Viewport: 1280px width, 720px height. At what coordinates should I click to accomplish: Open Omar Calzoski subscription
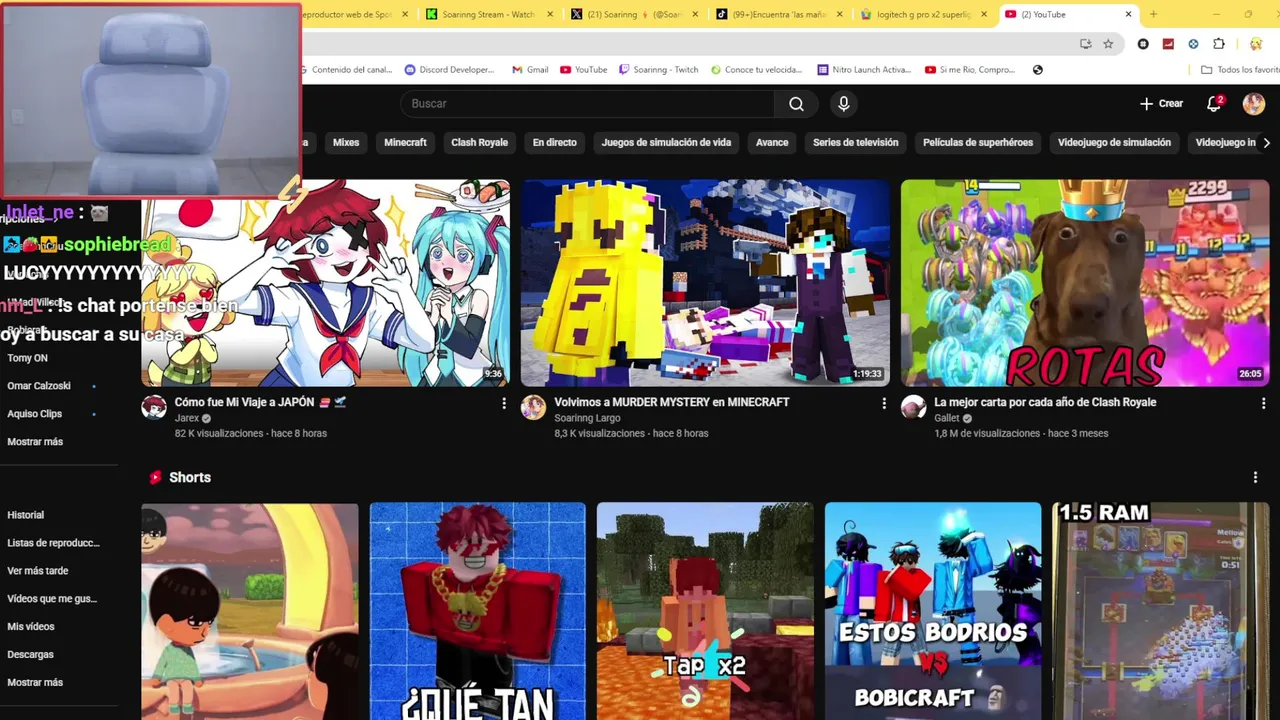[x=39, y=386]
